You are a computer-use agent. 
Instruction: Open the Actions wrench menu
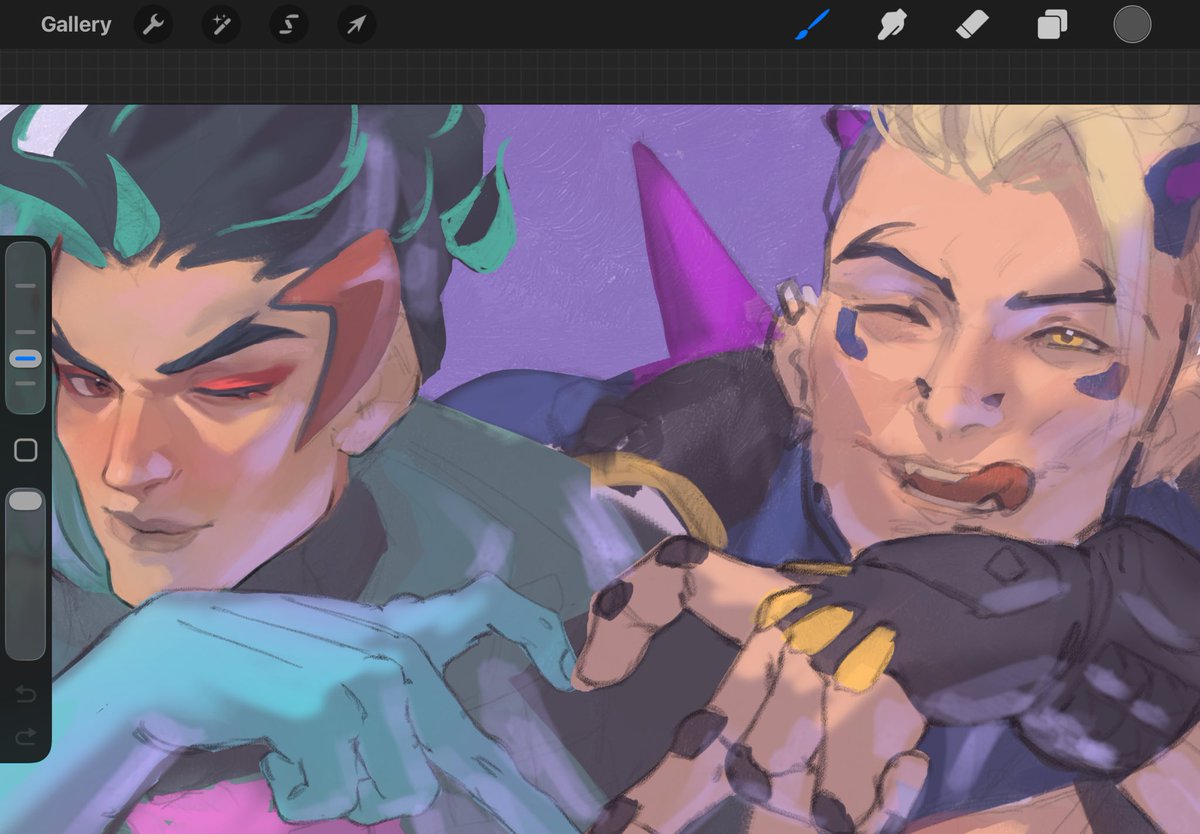[x=153, y=25]
